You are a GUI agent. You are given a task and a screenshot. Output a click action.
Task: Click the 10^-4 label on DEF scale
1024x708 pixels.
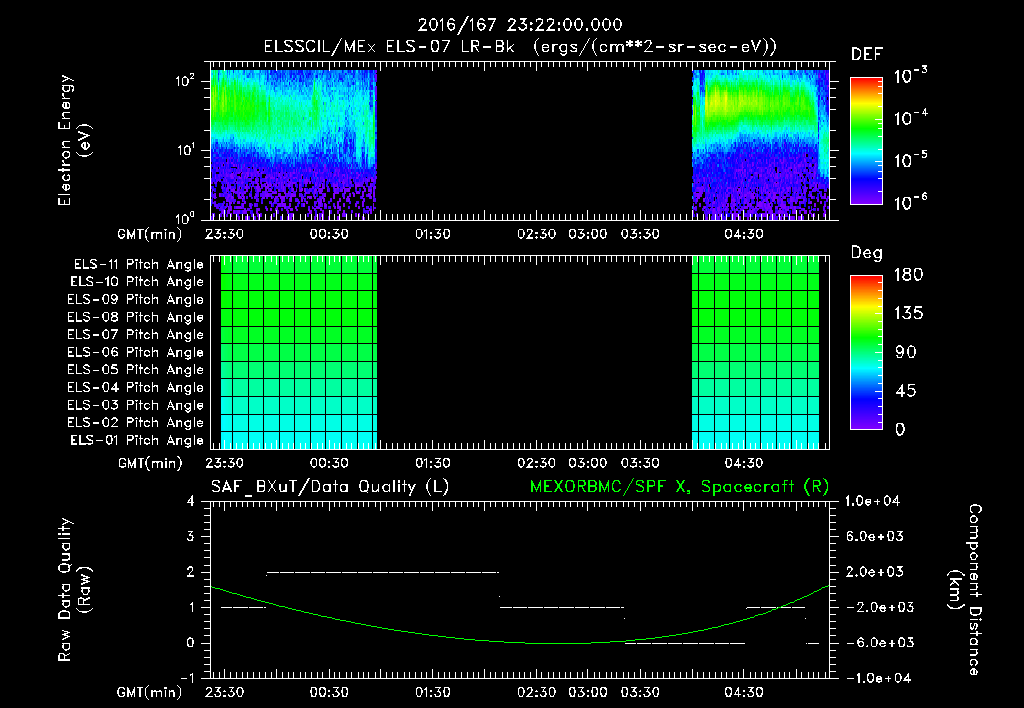pyautogui.click(x=911, y=118)
